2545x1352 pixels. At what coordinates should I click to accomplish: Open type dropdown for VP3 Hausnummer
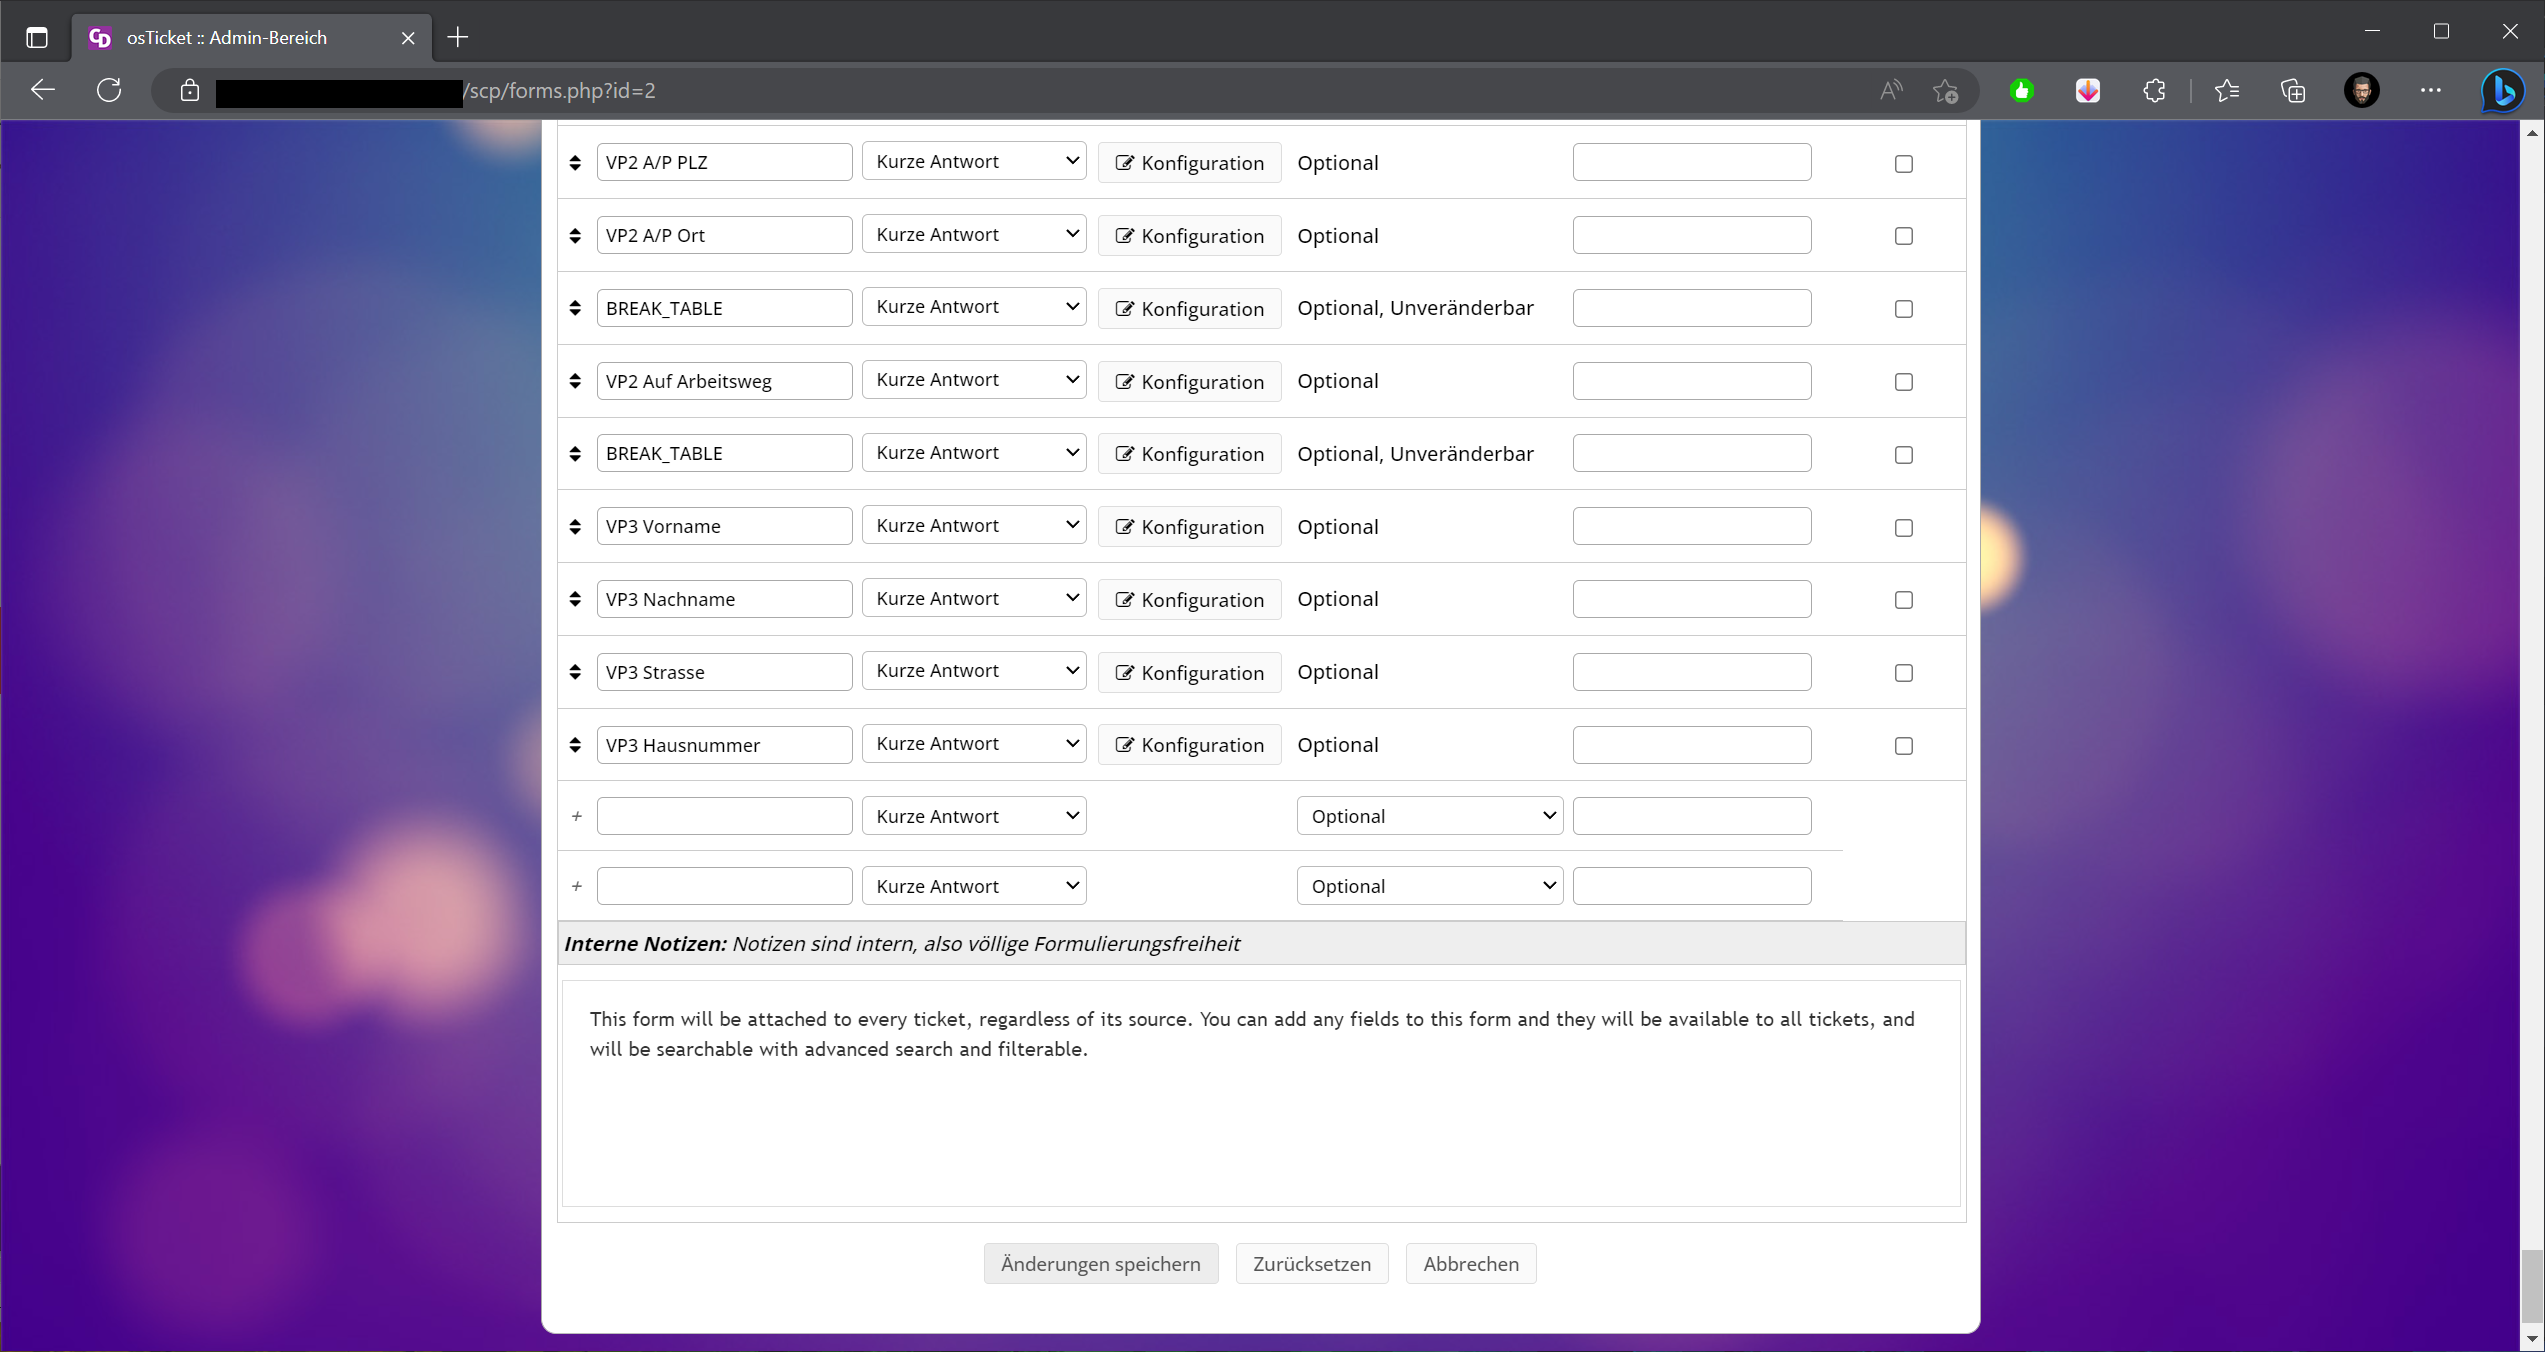974,744
